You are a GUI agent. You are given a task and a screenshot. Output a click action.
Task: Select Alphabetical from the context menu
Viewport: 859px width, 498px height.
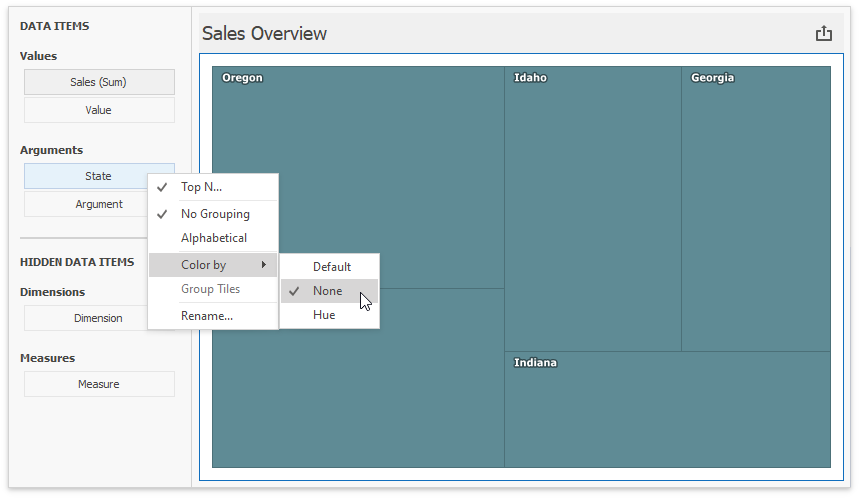[213, 238]
